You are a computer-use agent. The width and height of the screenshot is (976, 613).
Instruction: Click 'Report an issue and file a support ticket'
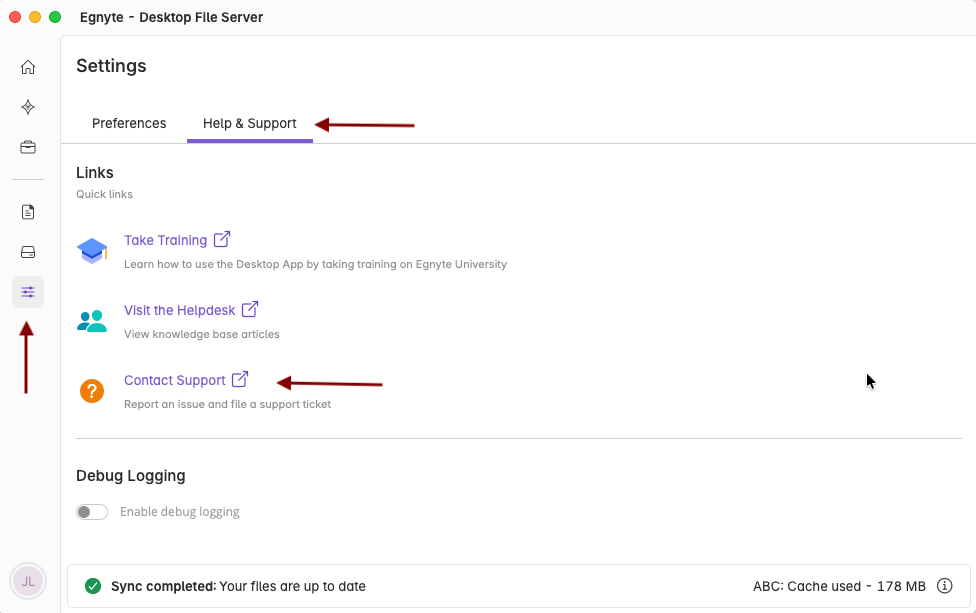(x=227, y=405)
